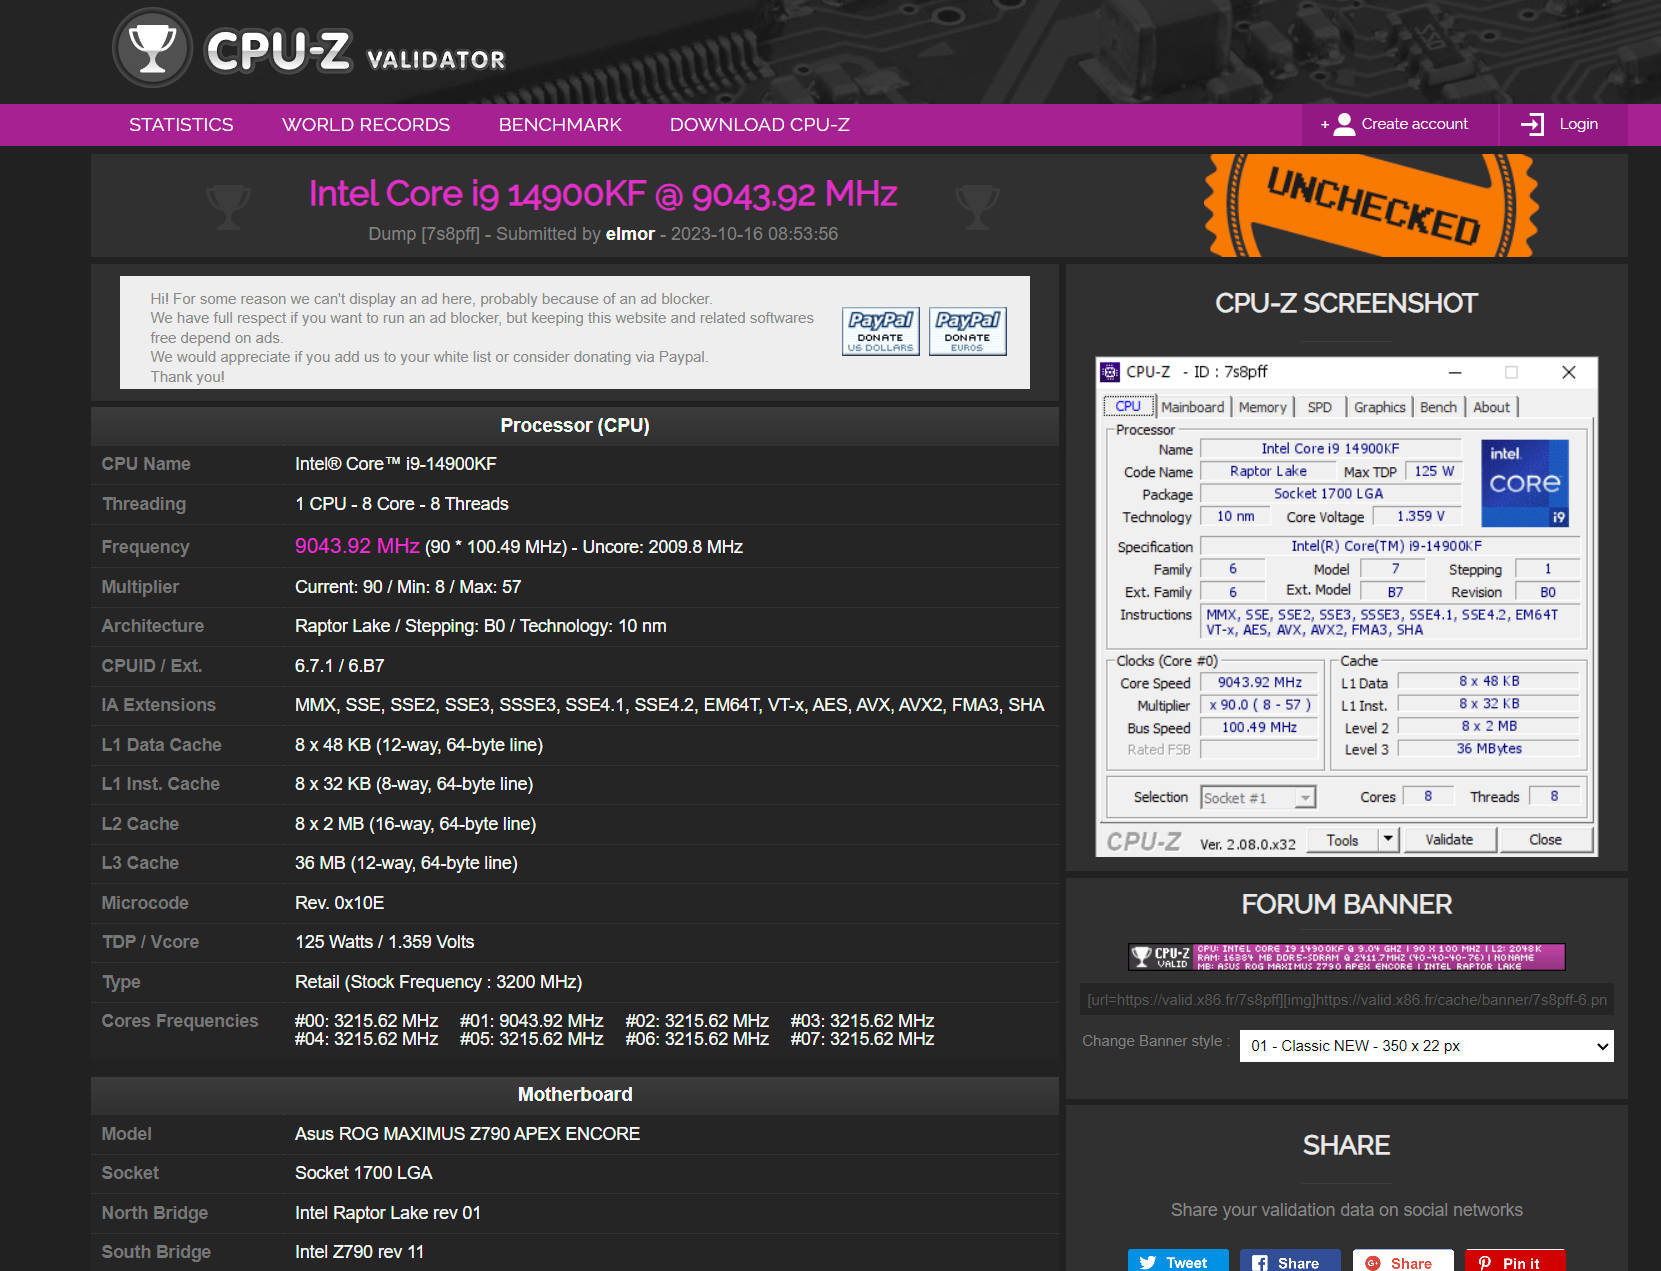Open the About tab in the screenshot
Screen dimensions: 1661x1271
(x=1491, y=407)
